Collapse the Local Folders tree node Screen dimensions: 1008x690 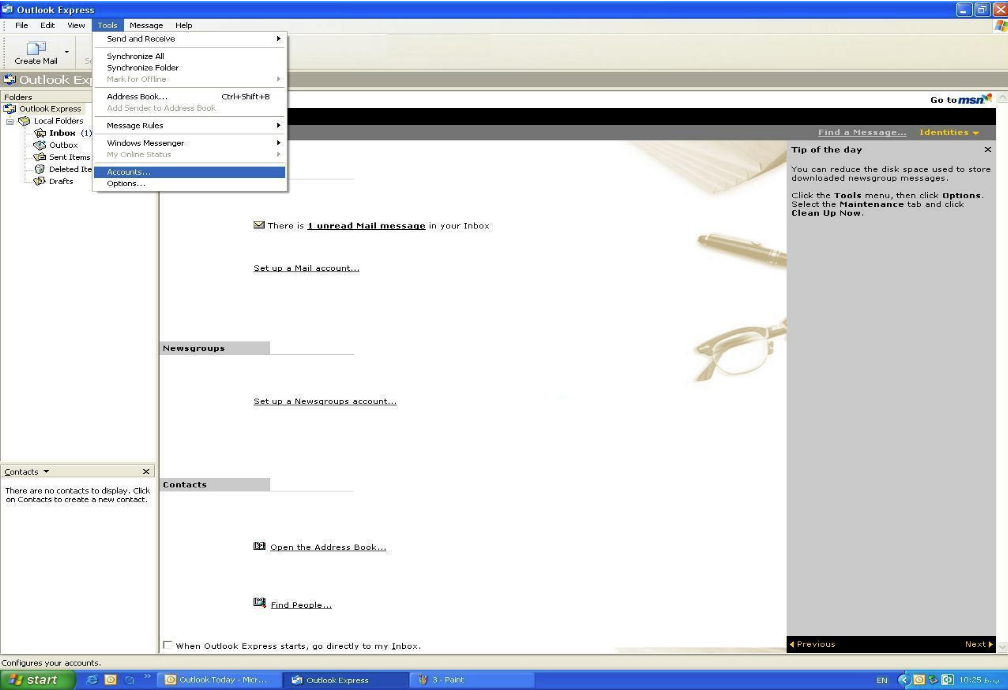(10, 121)
